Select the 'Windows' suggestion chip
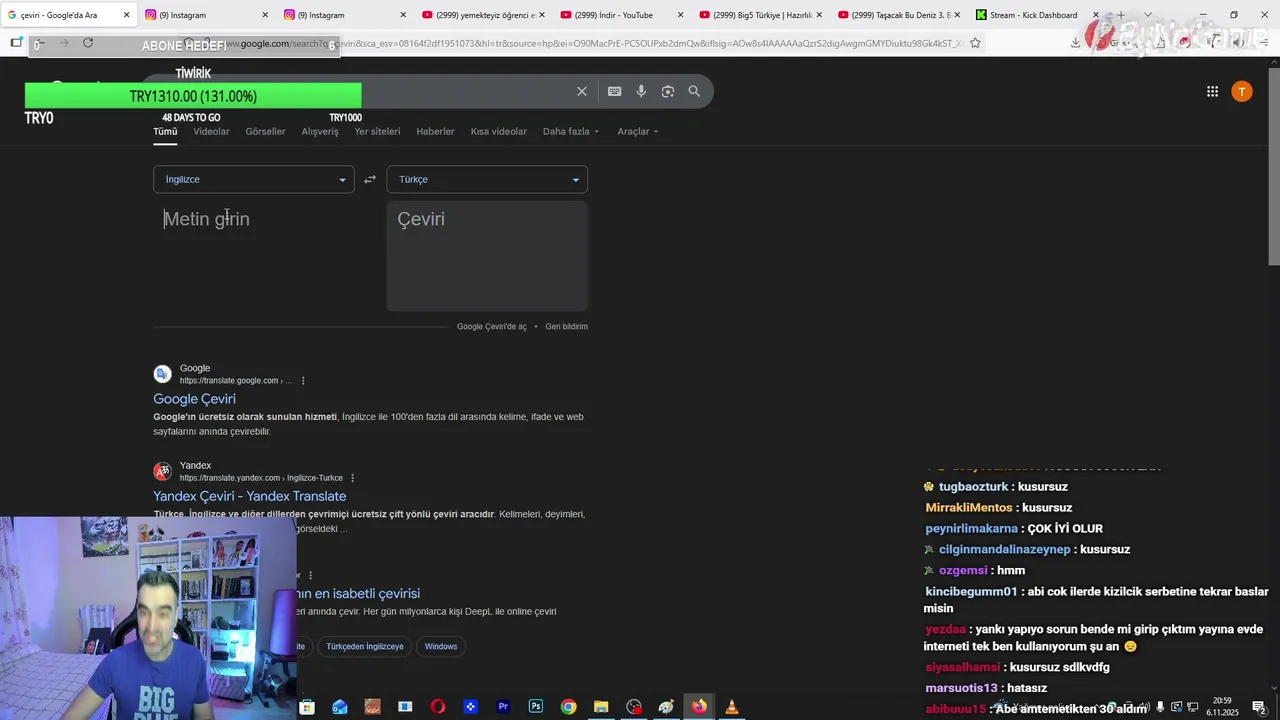 (440, 646)
